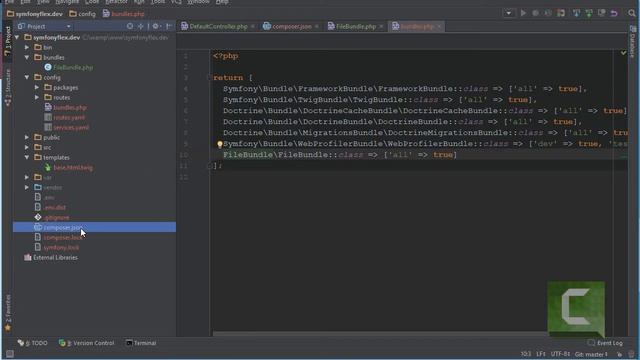The image size is (640, 360).
Task: Expand the var folder
Action: point(27,177)
